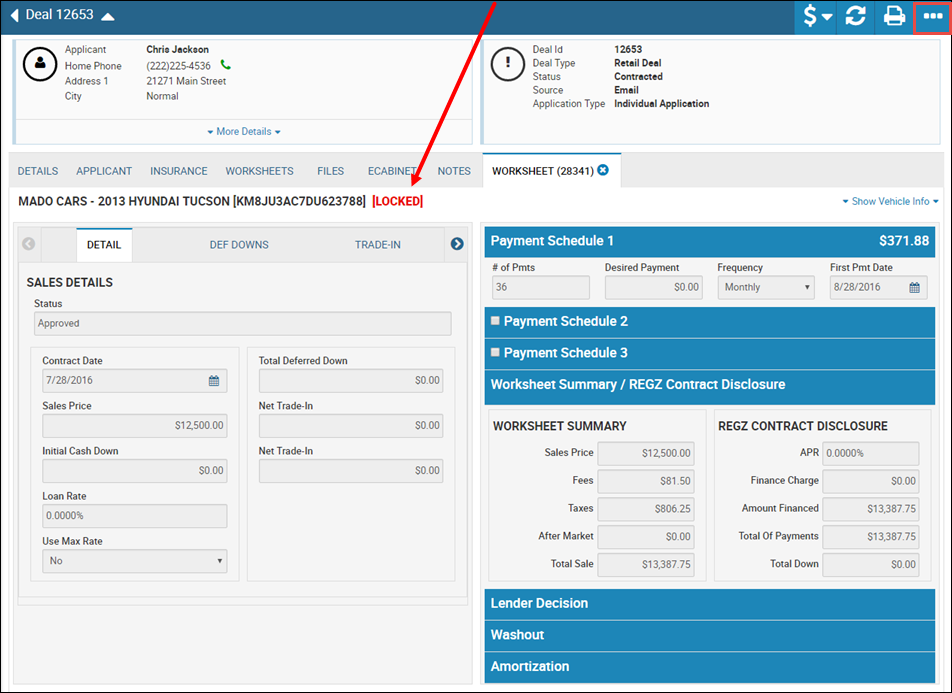This screenshot has height=693, width=952.
Task: Expand the Deal 12653 header triangle
Action: pyautogui.click(x=107, y=16)
